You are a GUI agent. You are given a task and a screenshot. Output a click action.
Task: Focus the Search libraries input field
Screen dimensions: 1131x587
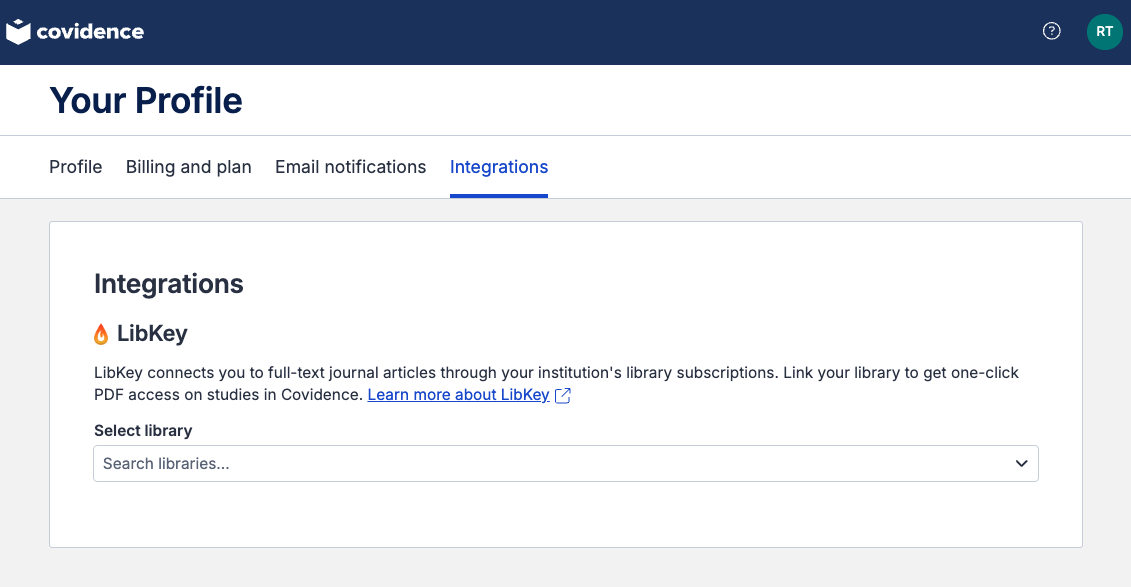(x=566, y=464)
